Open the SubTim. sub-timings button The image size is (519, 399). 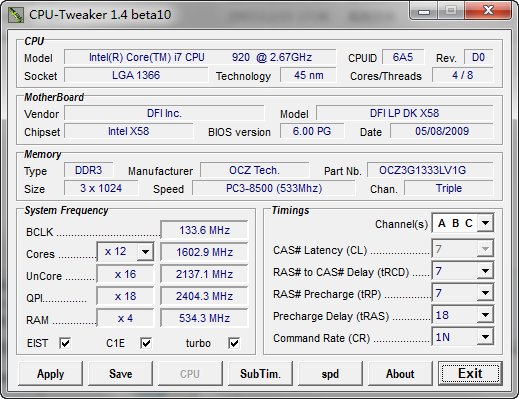point(260,374)
